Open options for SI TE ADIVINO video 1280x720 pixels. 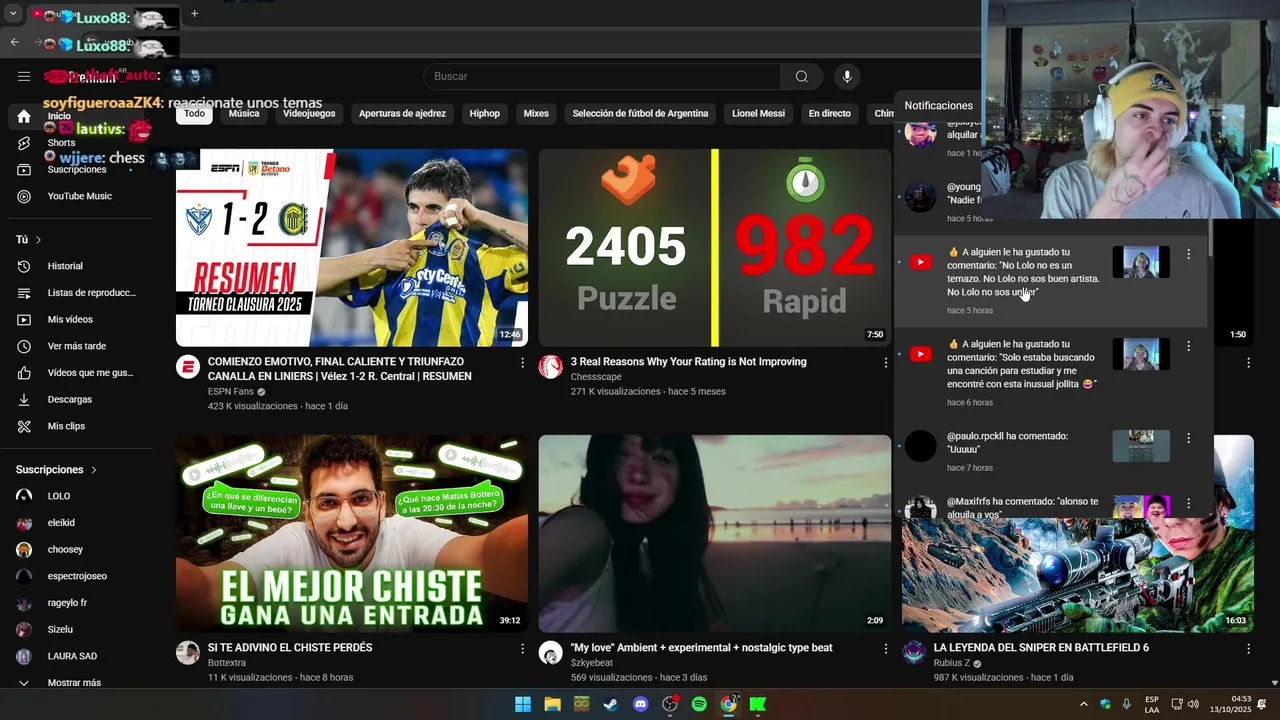pyautogui.click(x=522, y=648)
